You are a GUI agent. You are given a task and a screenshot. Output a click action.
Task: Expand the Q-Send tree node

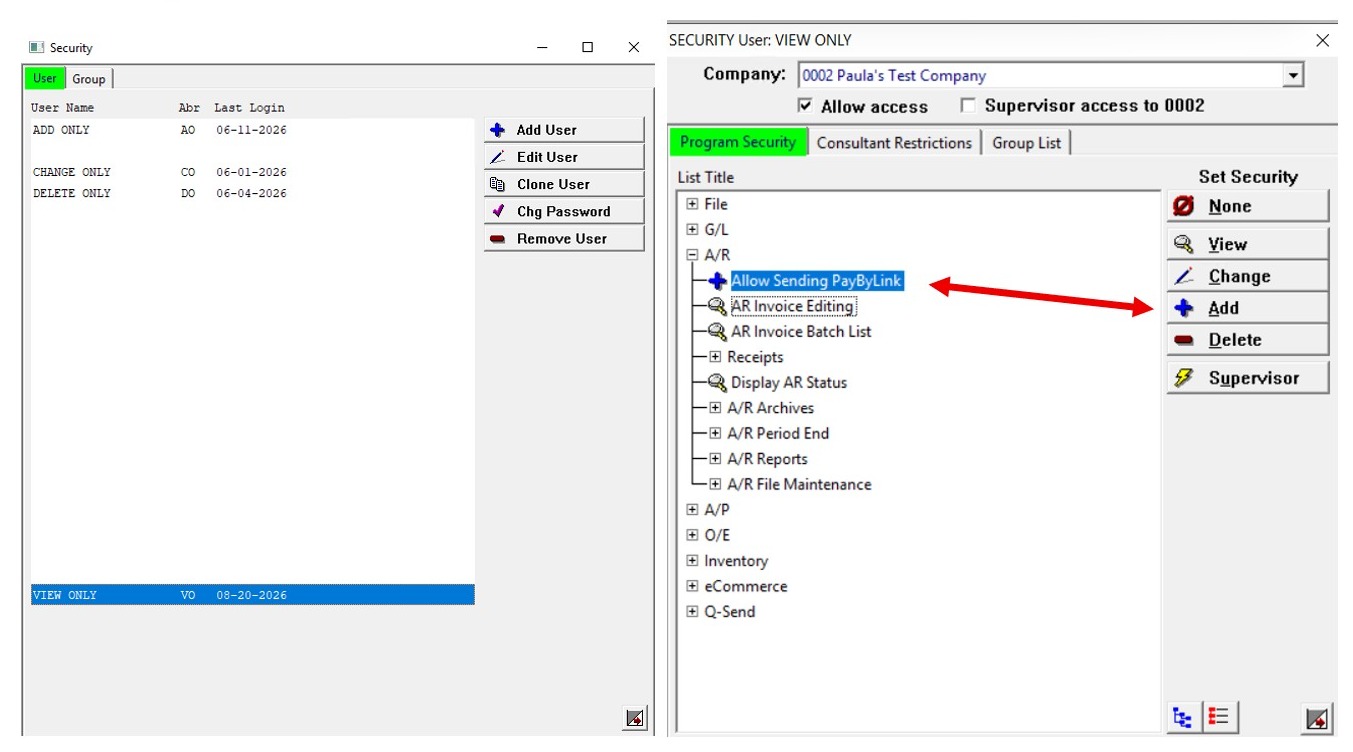(692, 612)
